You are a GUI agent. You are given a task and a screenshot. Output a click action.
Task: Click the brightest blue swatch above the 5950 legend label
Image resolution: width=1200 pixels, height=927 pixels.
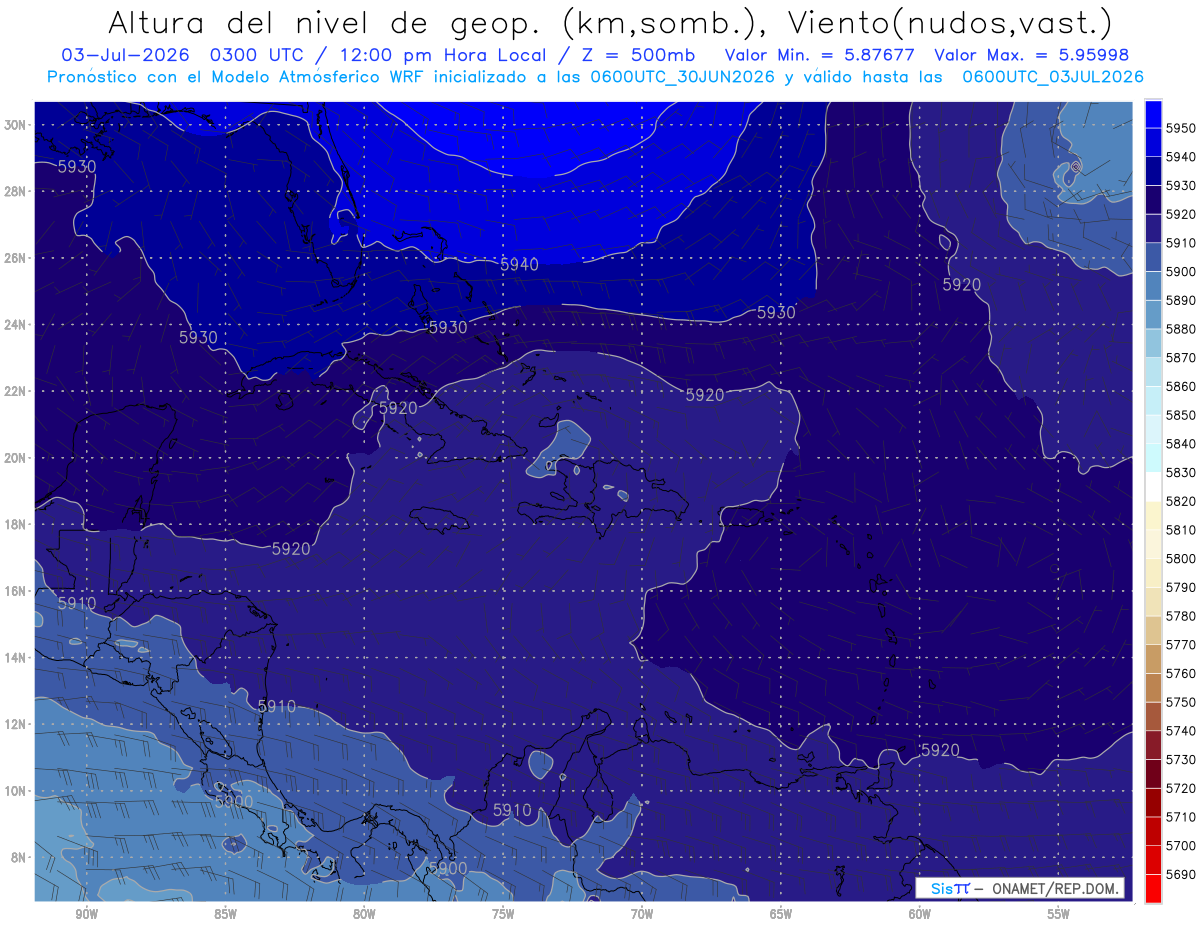pyautogui.click(x=1153, y=114)
